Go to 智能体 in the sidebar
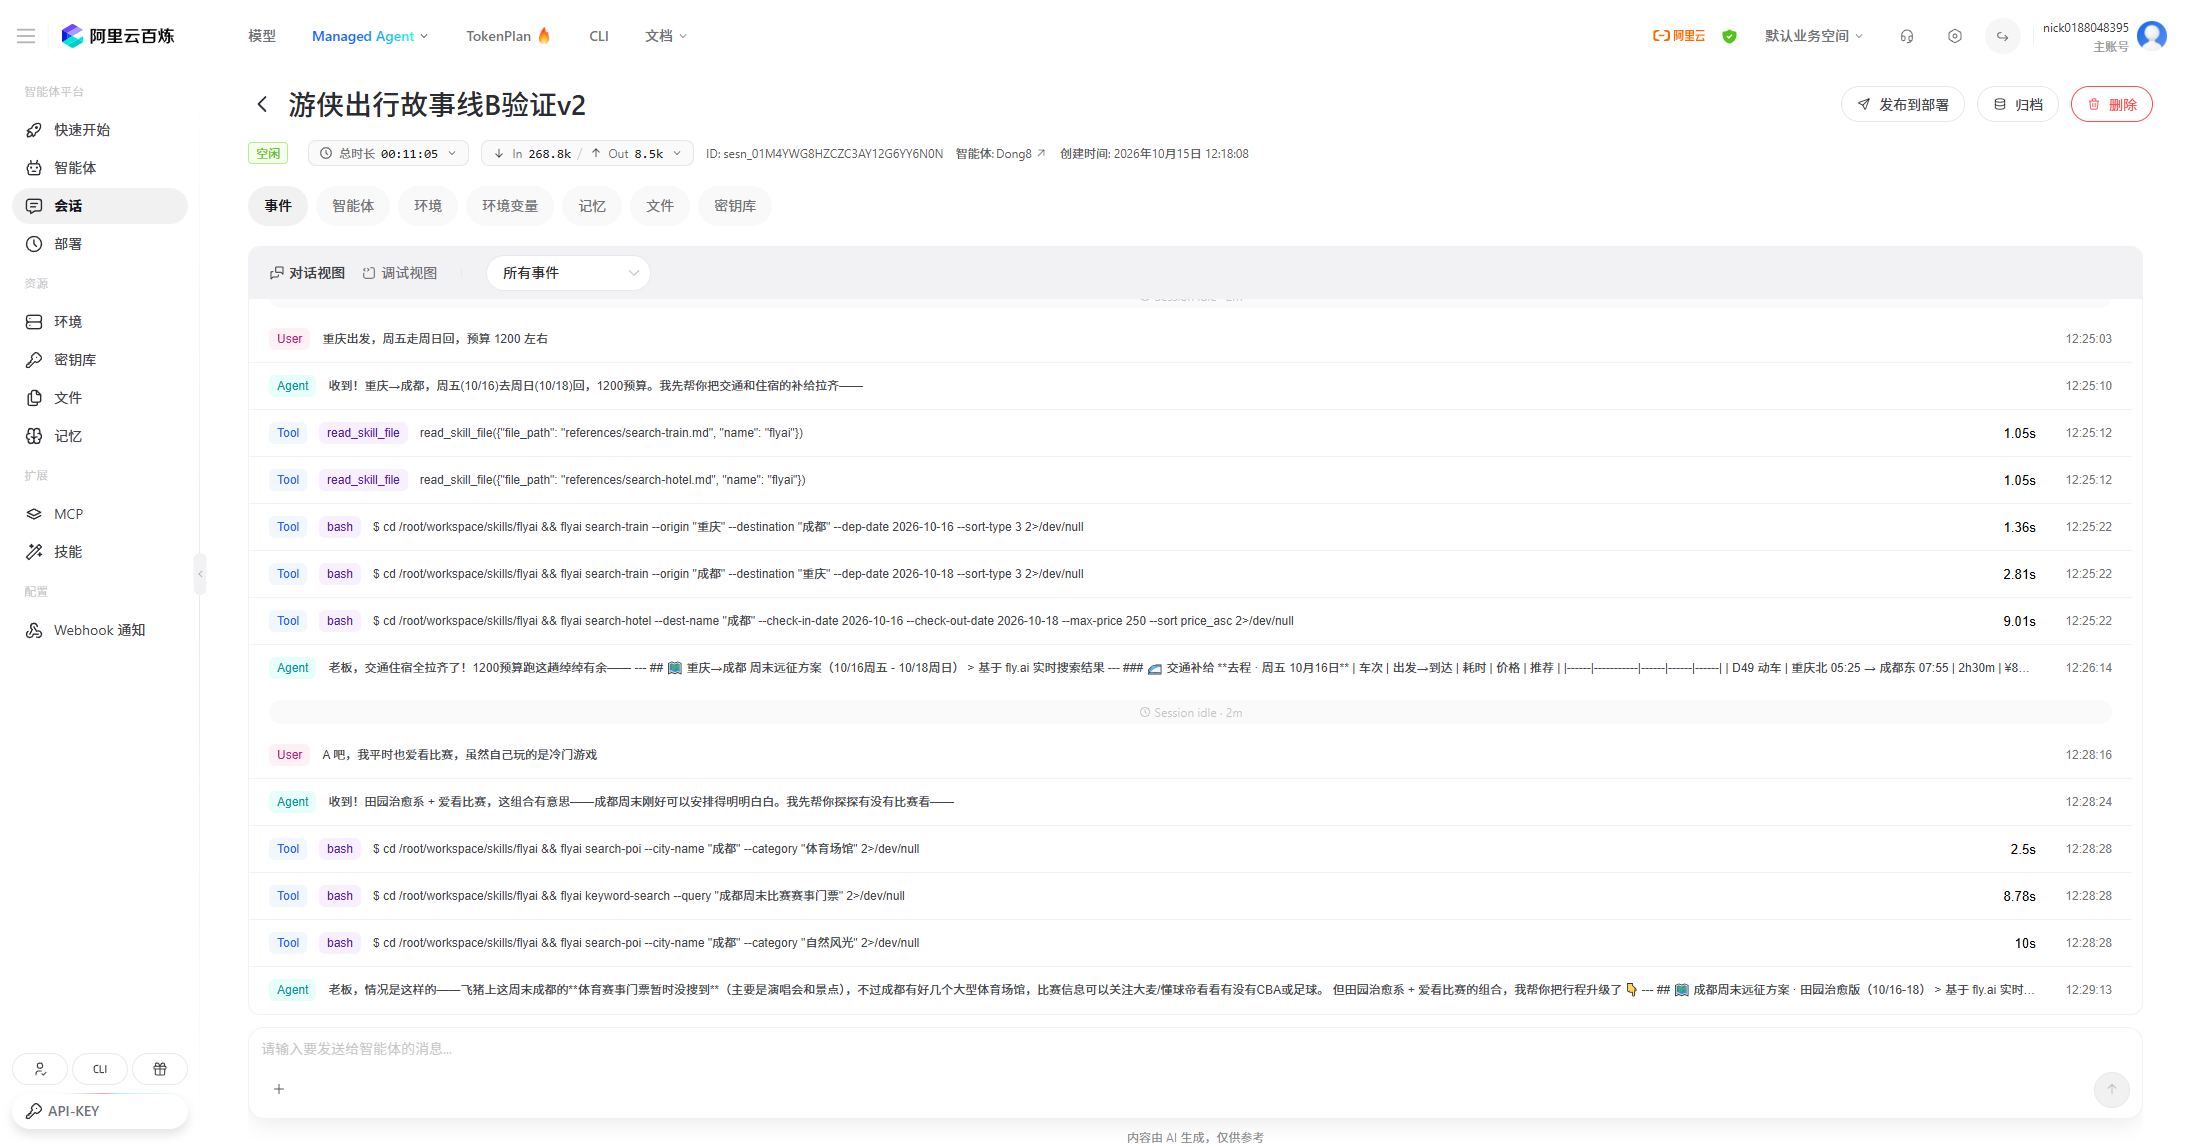This screenshot has width=2201, height=1147. (100, 168)
